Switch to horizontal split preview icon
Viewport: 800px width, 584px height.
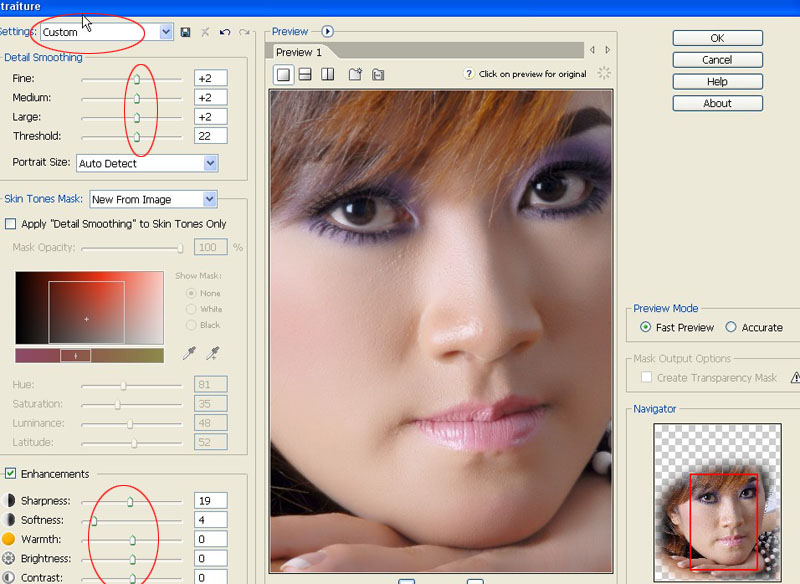point(305,74)
